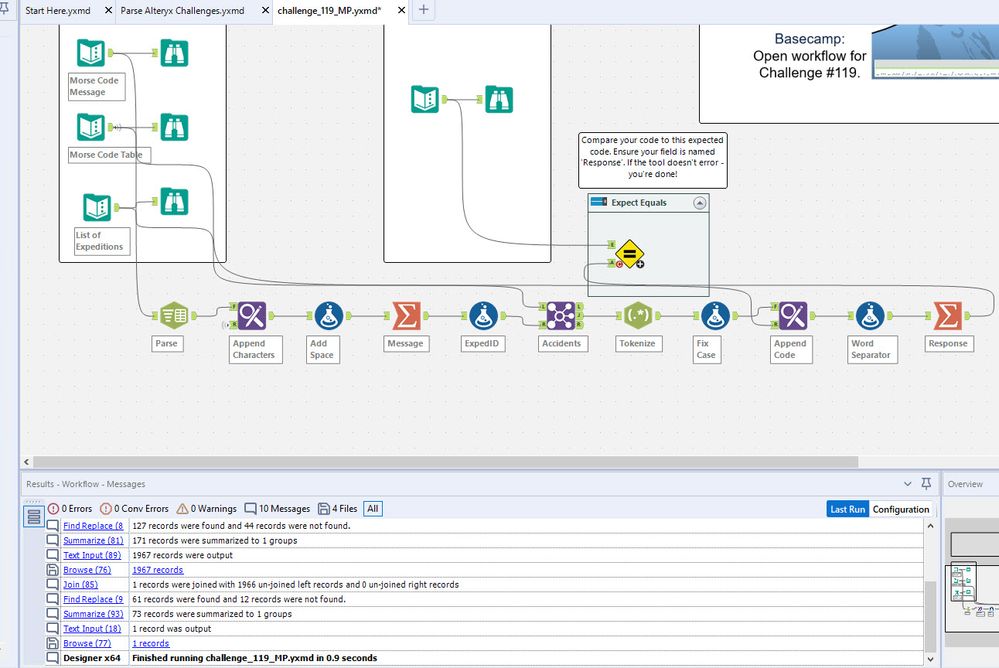The image size is (999, 668).
Task: Close the Start Here.yxmd tab
Action: (108, 10)
